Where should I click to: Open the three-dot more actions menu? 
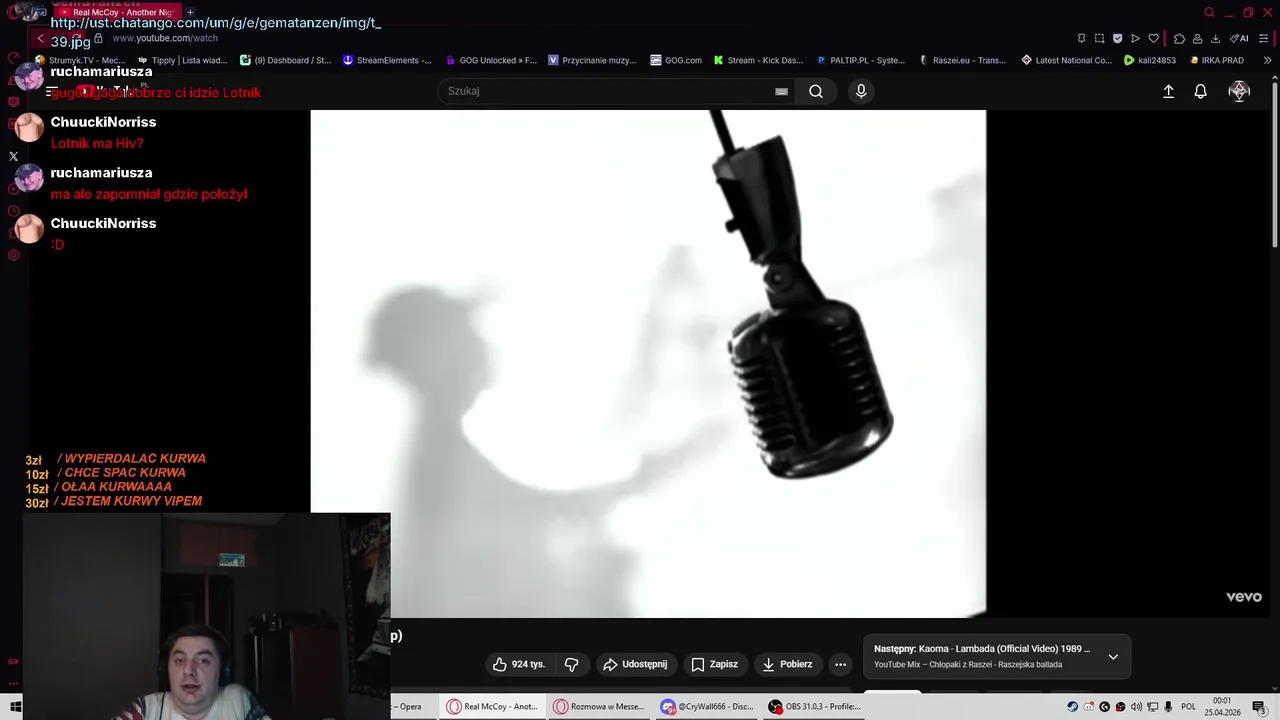click(x=841, y=664)
